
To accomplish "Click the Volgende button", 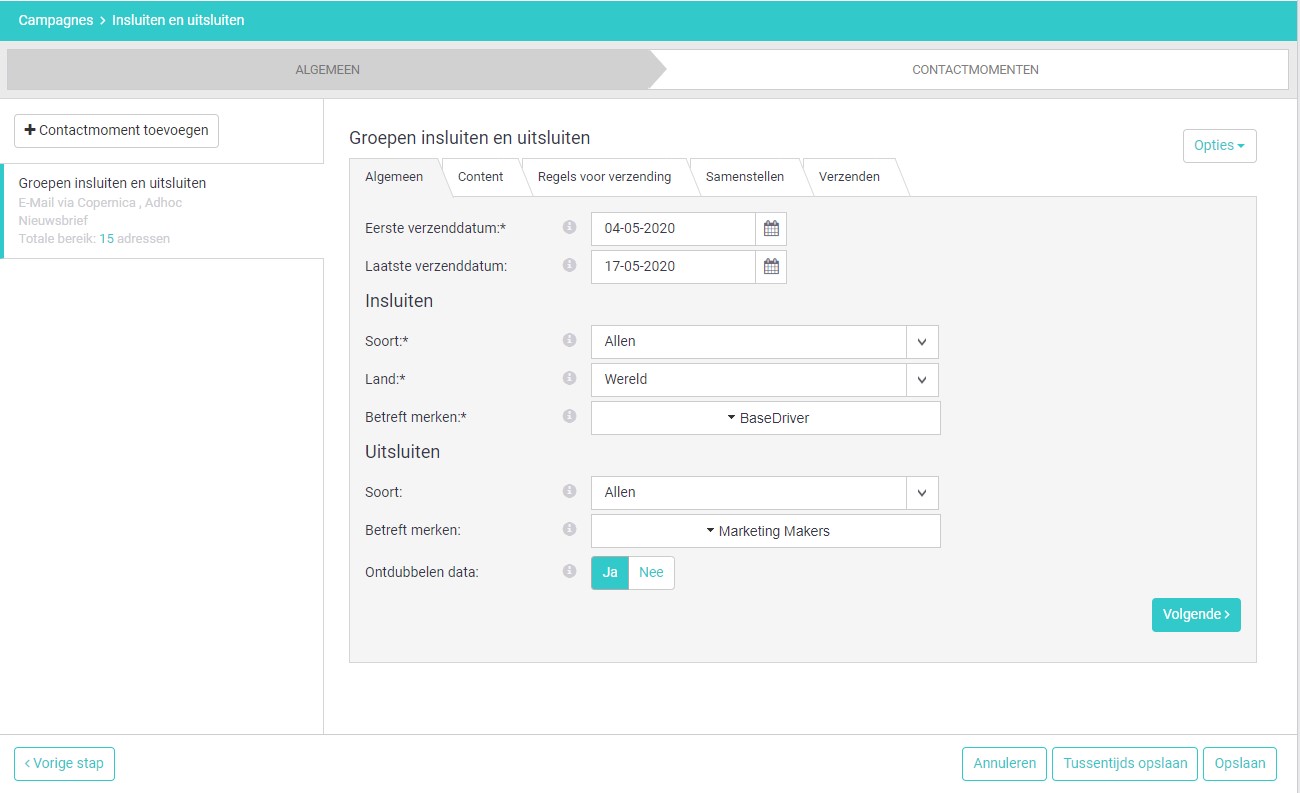I will pos(1196,615).
